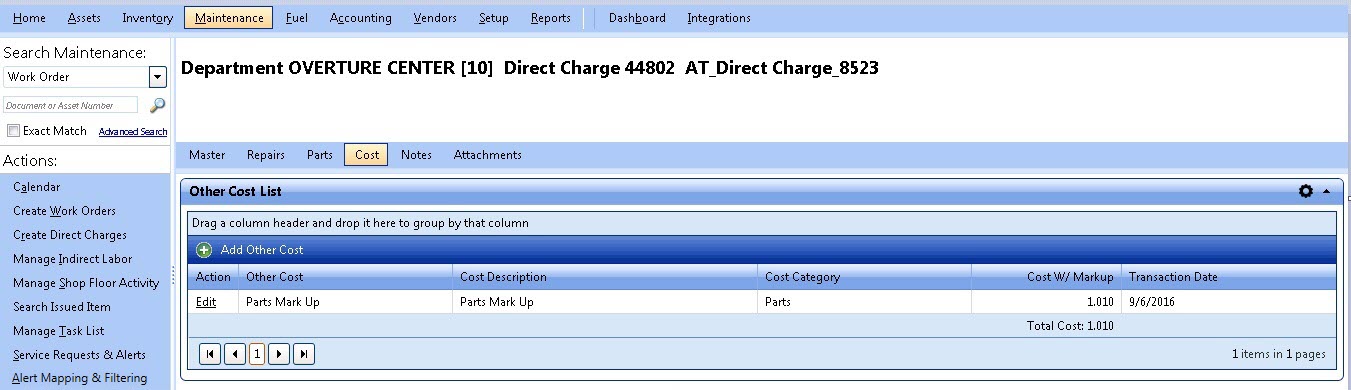Click Edit on the Parts Mark Up row
This screenshot has width=1351, height=390.
point(205,301)
